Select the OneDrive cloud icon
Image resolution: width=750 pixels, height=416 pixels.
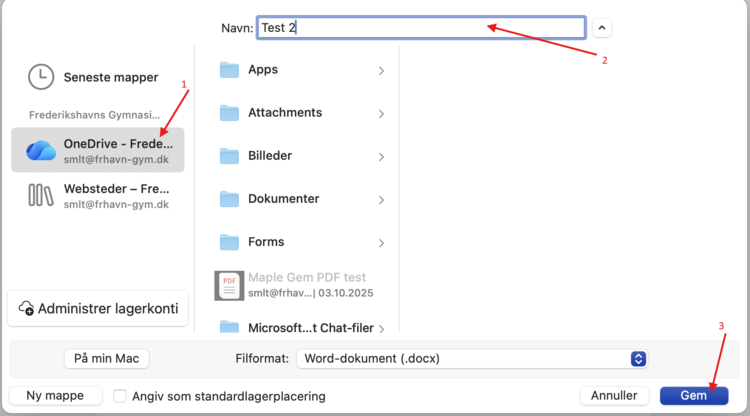coord(41,150)
